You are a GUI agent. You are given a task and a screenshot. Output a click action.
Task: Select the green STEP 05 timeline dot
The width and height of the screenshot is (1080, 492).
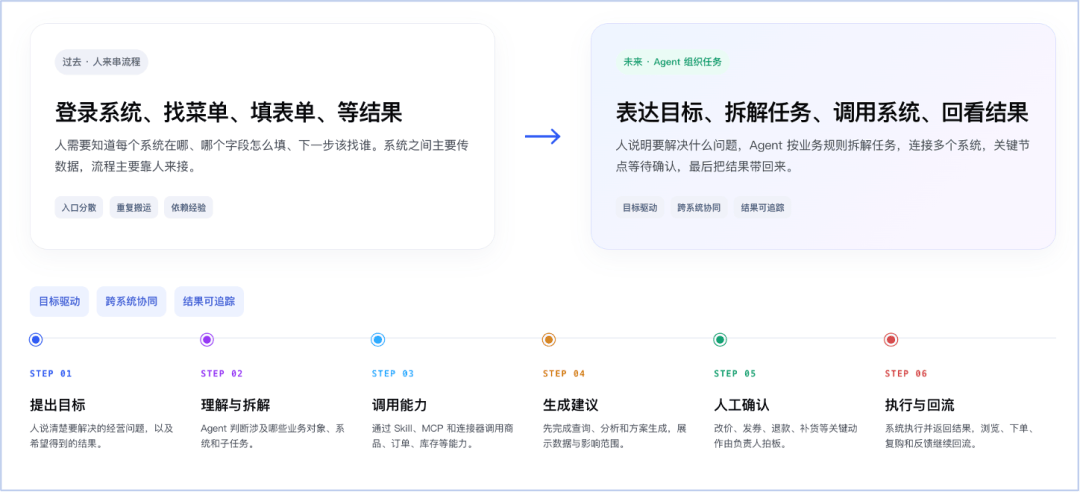720,339
